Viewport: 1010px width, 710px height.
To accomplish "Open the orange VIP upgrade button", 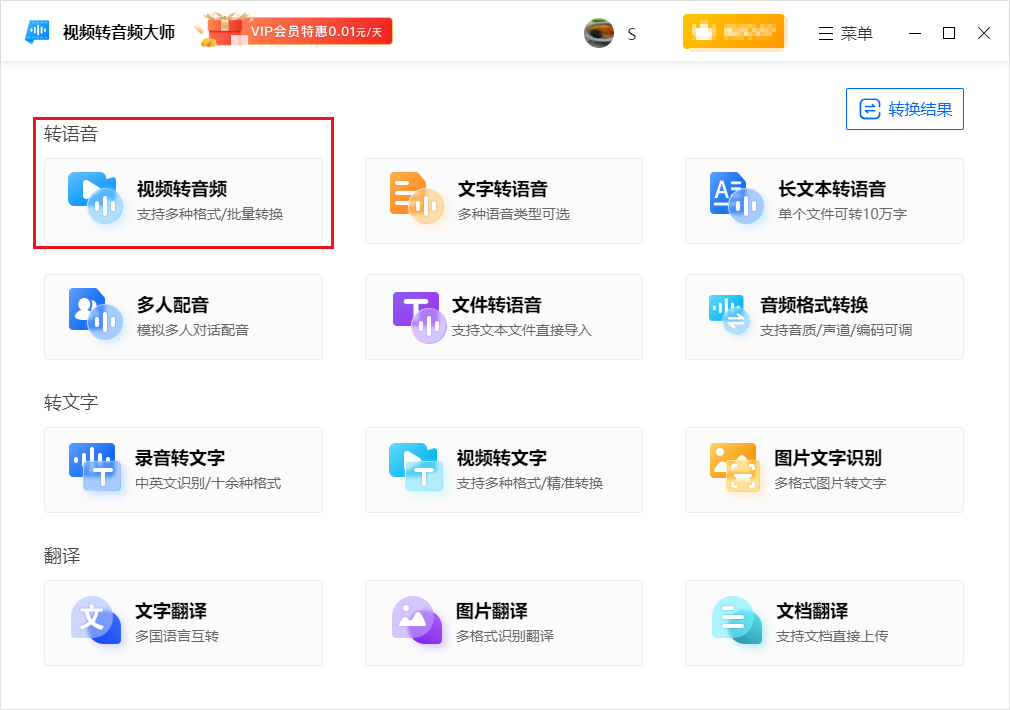I will click(x=734, y=32).
